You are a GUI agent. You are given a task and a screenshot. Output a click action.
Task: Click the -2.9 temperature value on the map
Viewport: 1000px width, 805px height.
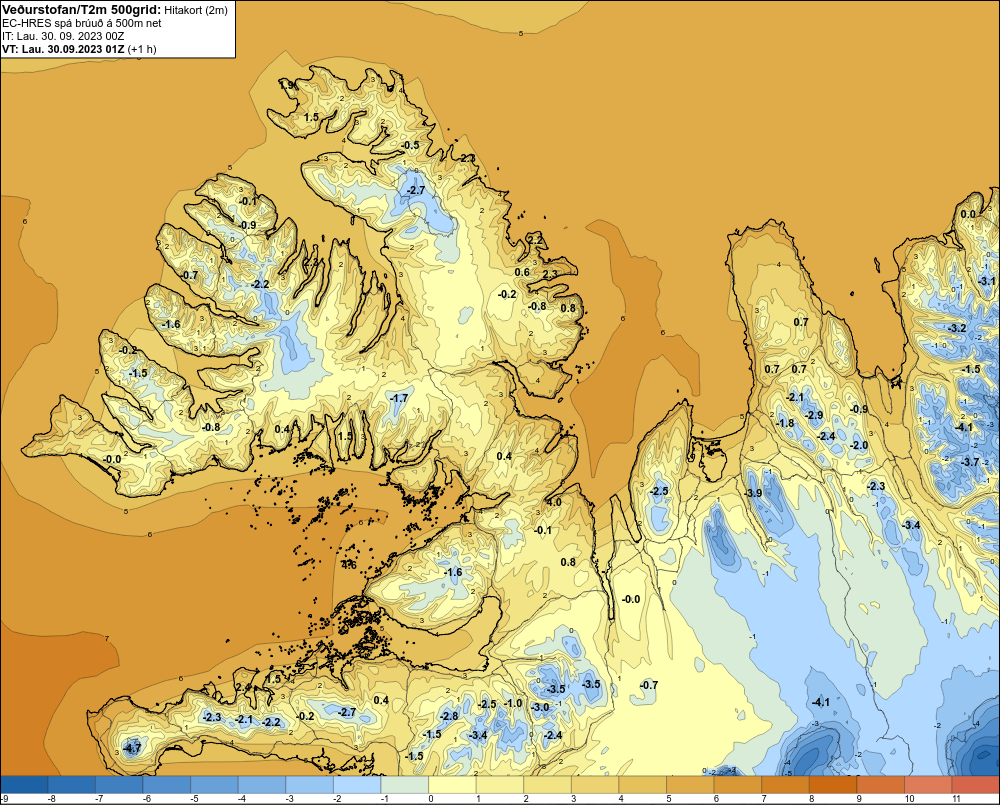(x=814, y=415)
